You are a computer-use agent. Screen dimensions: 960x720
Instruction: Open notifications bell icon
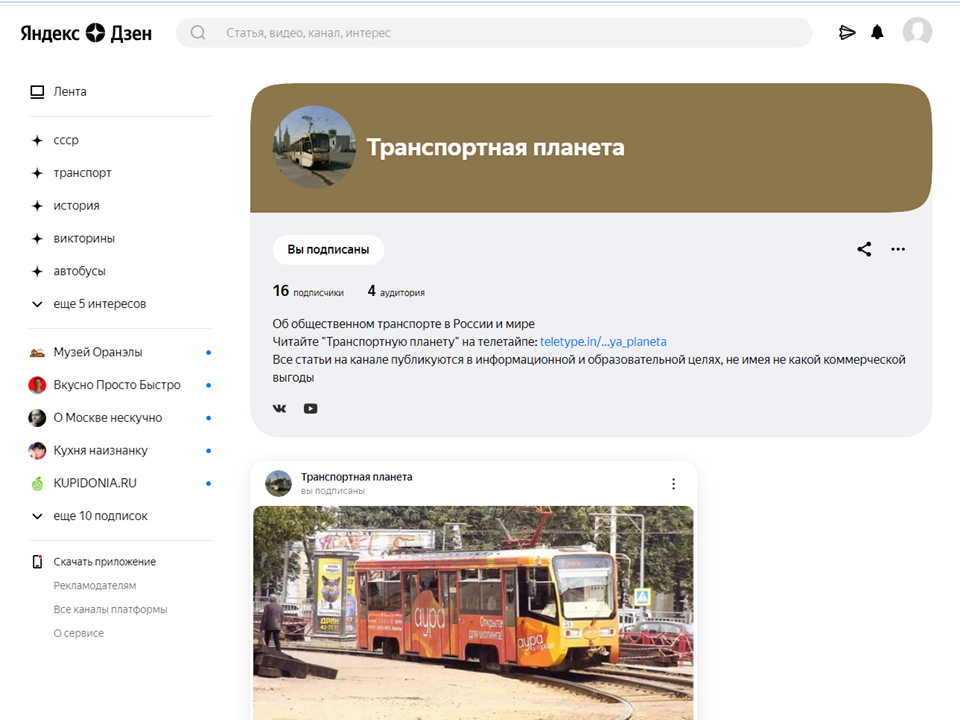click(x=877, y=32)
